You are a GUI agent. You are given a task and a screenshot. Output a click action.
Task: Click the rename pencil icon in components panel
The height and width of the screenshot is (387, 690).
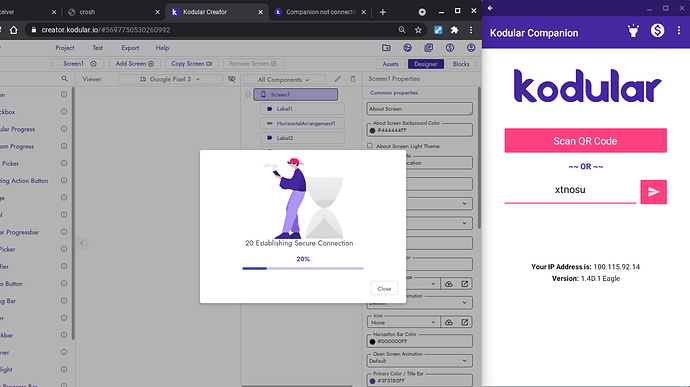[338, 79]
